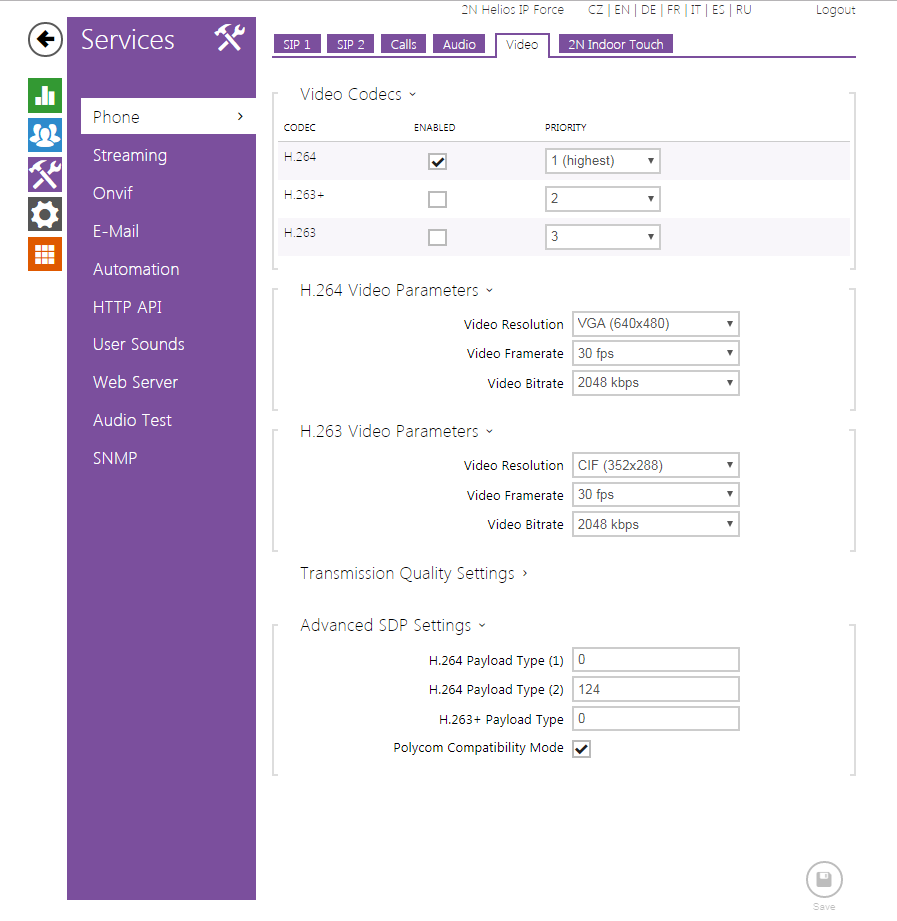The width and height of the screenshot is (897, 921).
Task: Enable the H.263+ codec checkbox
Action: [x=437, y=199]
